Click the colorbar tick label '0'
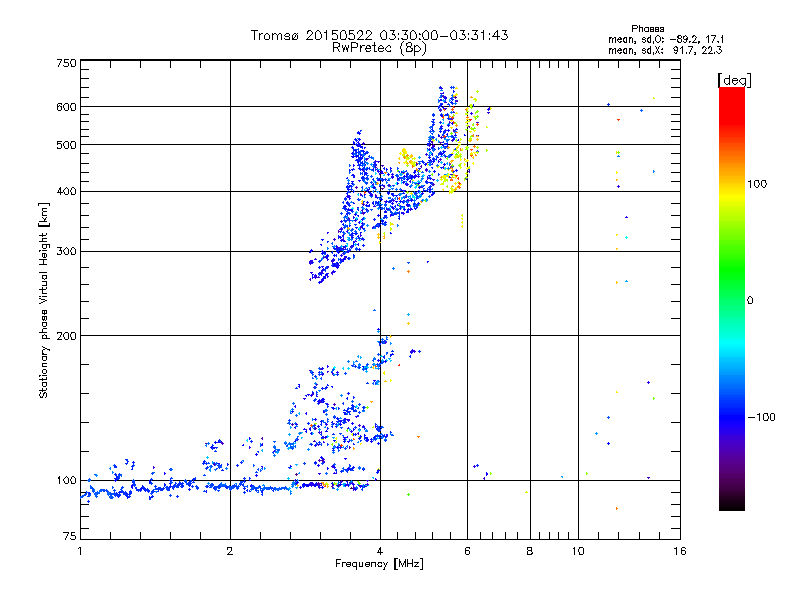Viewport: 800px width, 600px height. 749,301
